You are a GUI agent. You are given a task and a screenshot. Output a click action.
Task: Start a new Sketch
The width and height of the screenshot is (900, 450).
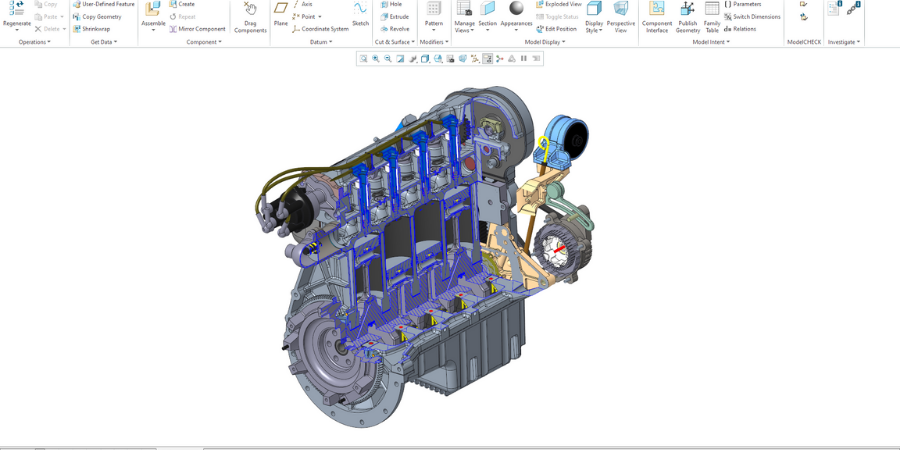360,10
